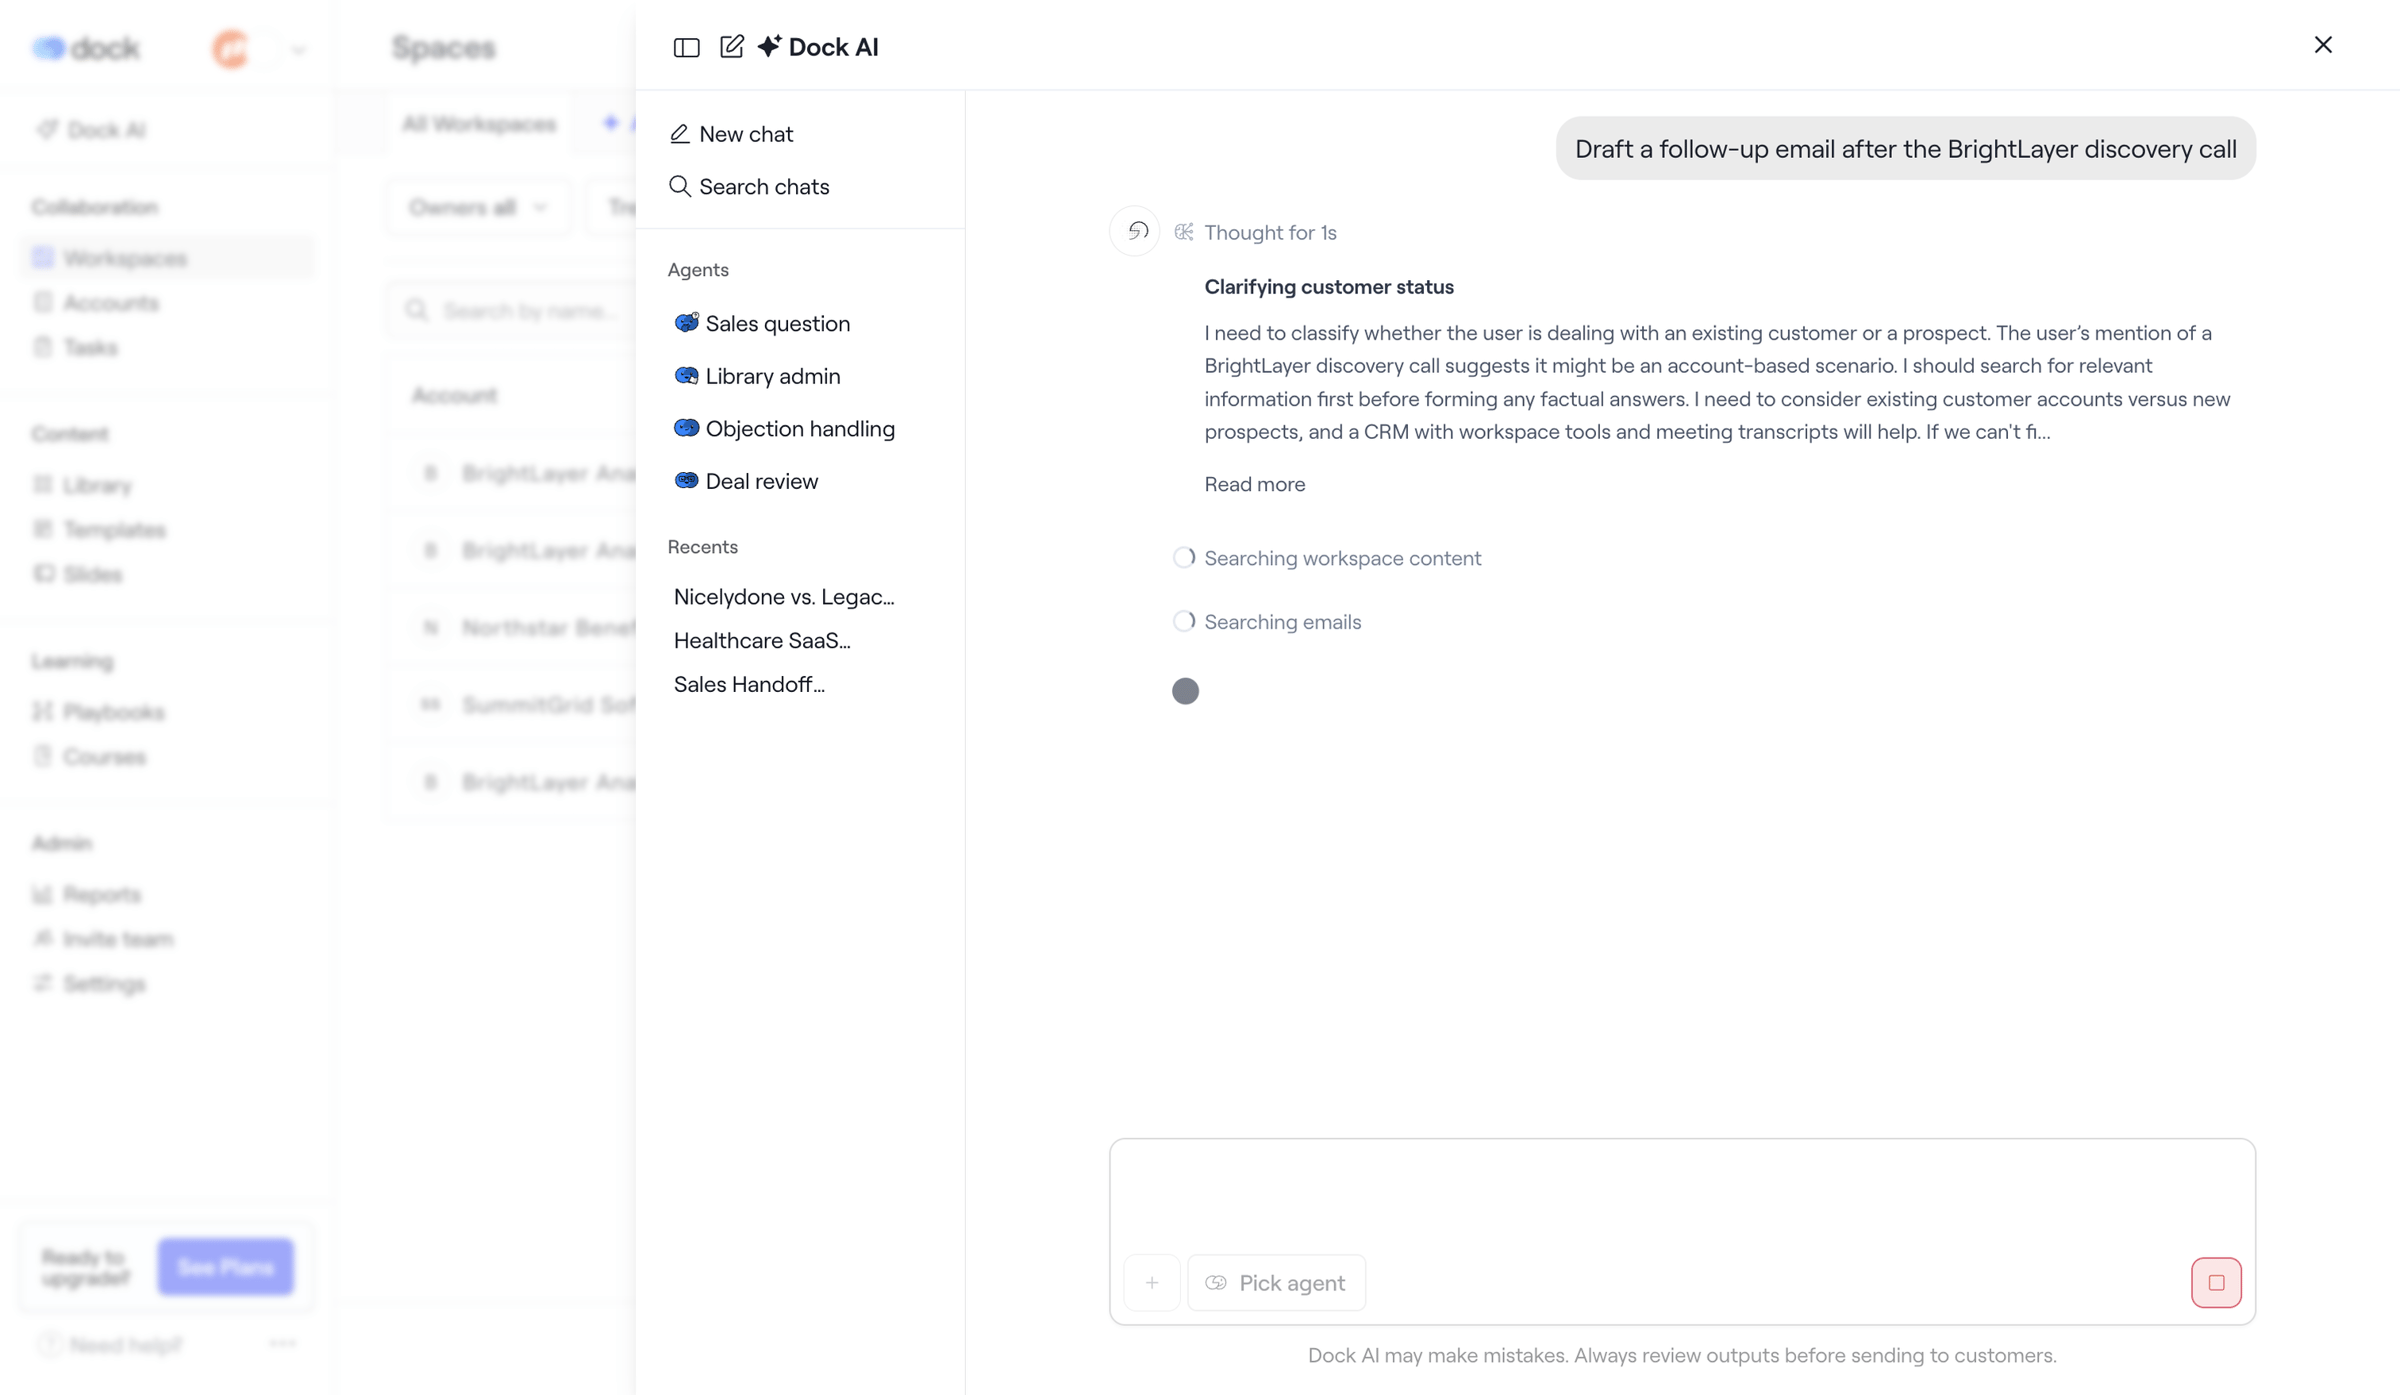Viewport: 2400px width, 1395px height.
Task: Select the Sales question agent
Action: [763, 323]
